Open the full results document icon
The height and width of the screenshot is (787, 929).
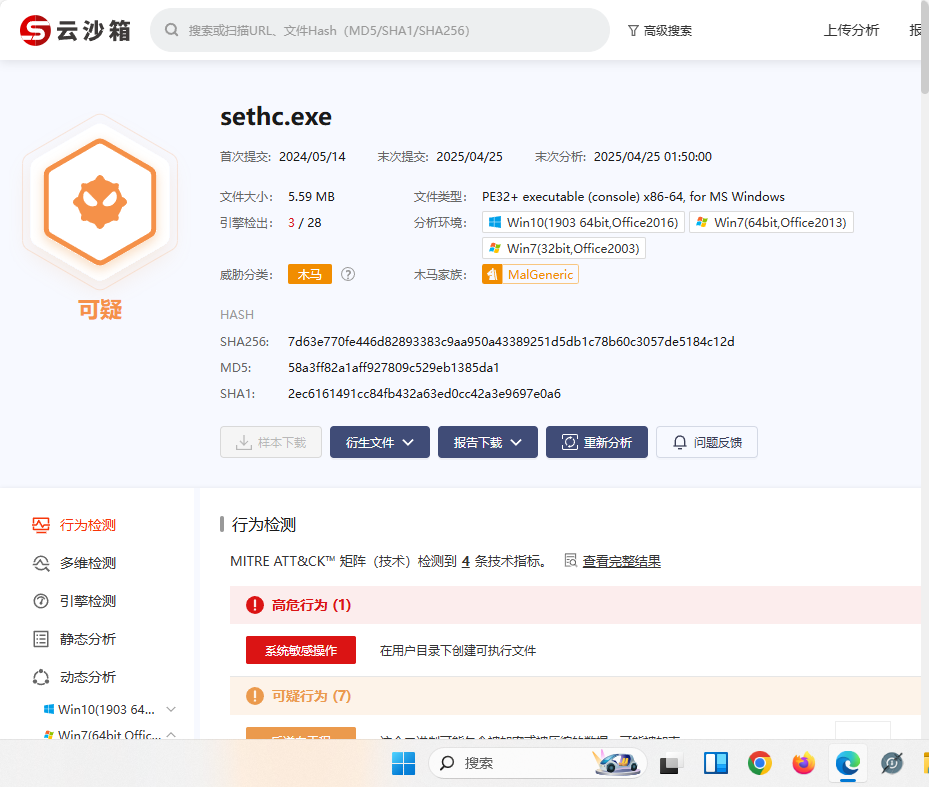pyautogui.click(x=571, y=560)
